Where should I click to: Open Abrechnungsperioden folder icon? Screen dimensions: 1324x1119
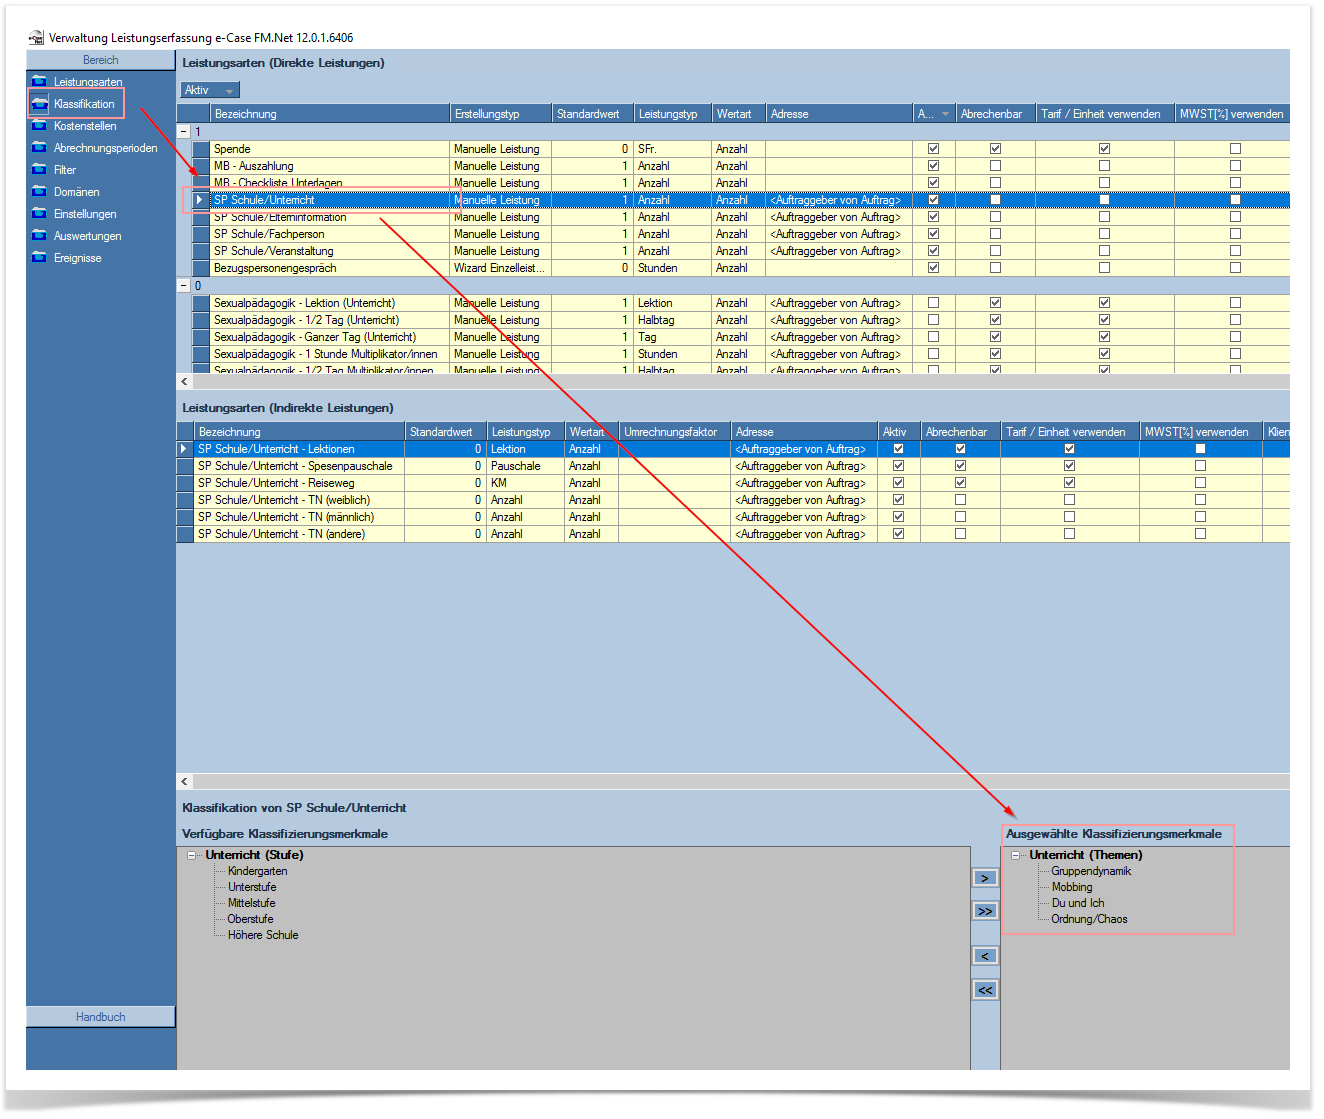pos(39,147)
